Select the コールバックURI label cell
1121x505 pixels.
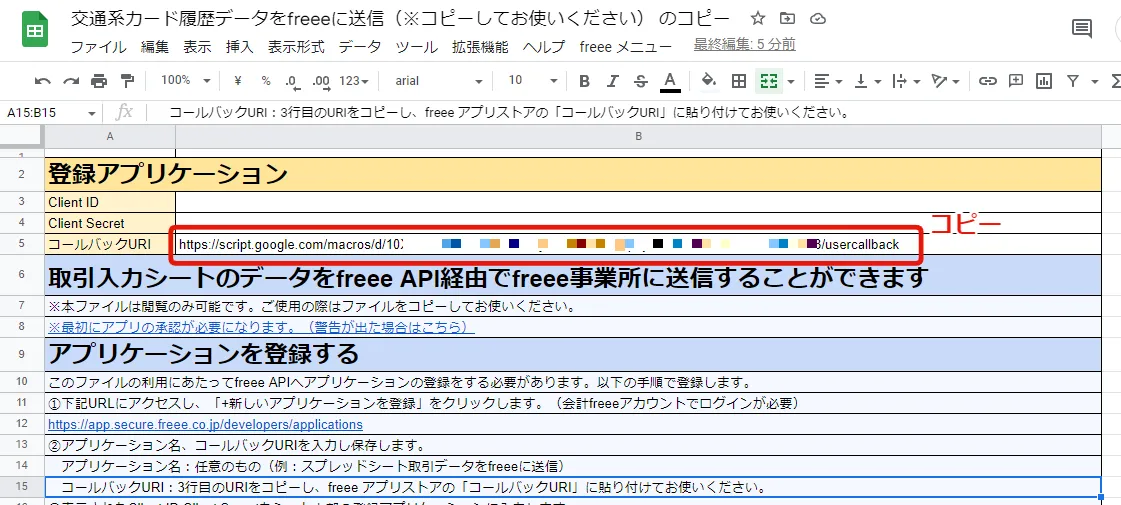point(110,244)
